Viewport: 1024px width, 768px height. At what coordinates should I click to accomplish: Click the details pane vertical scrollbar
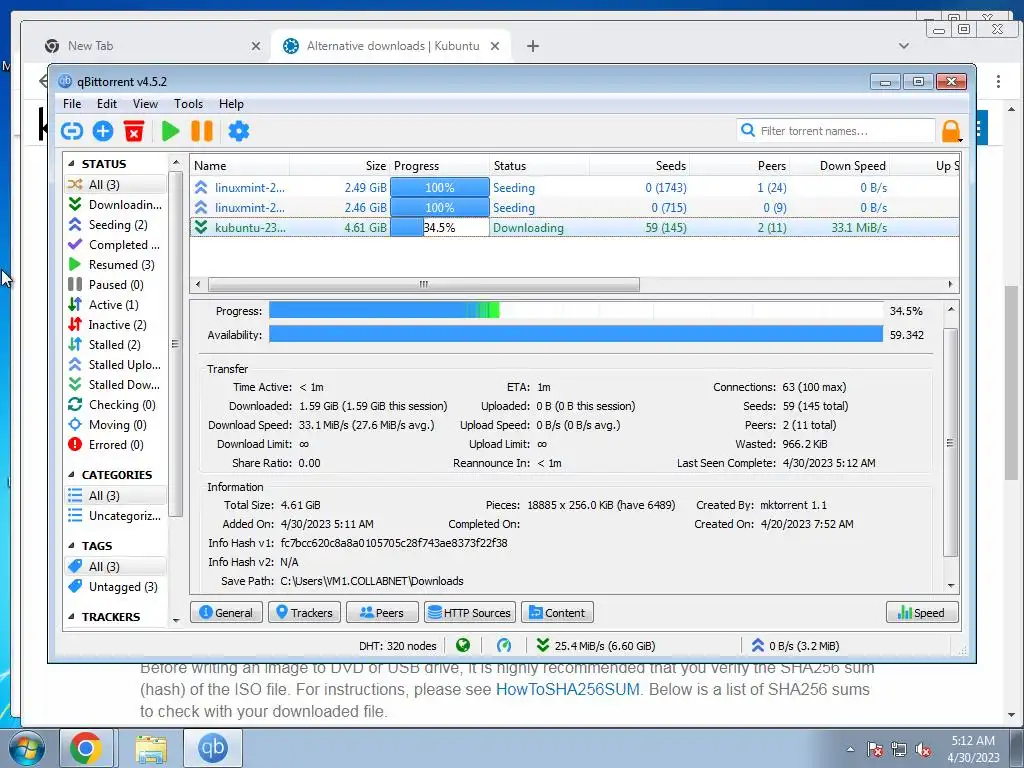click(x=951, y=443)
